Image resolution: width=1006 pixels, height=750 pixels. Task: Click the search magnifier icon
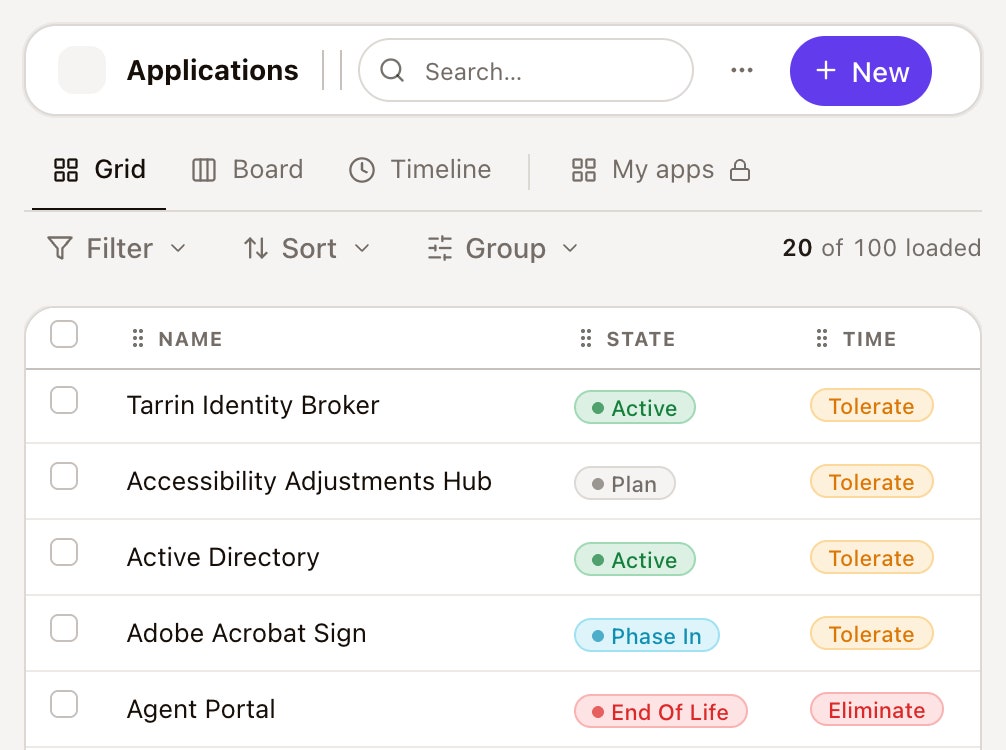pos(392,70)
